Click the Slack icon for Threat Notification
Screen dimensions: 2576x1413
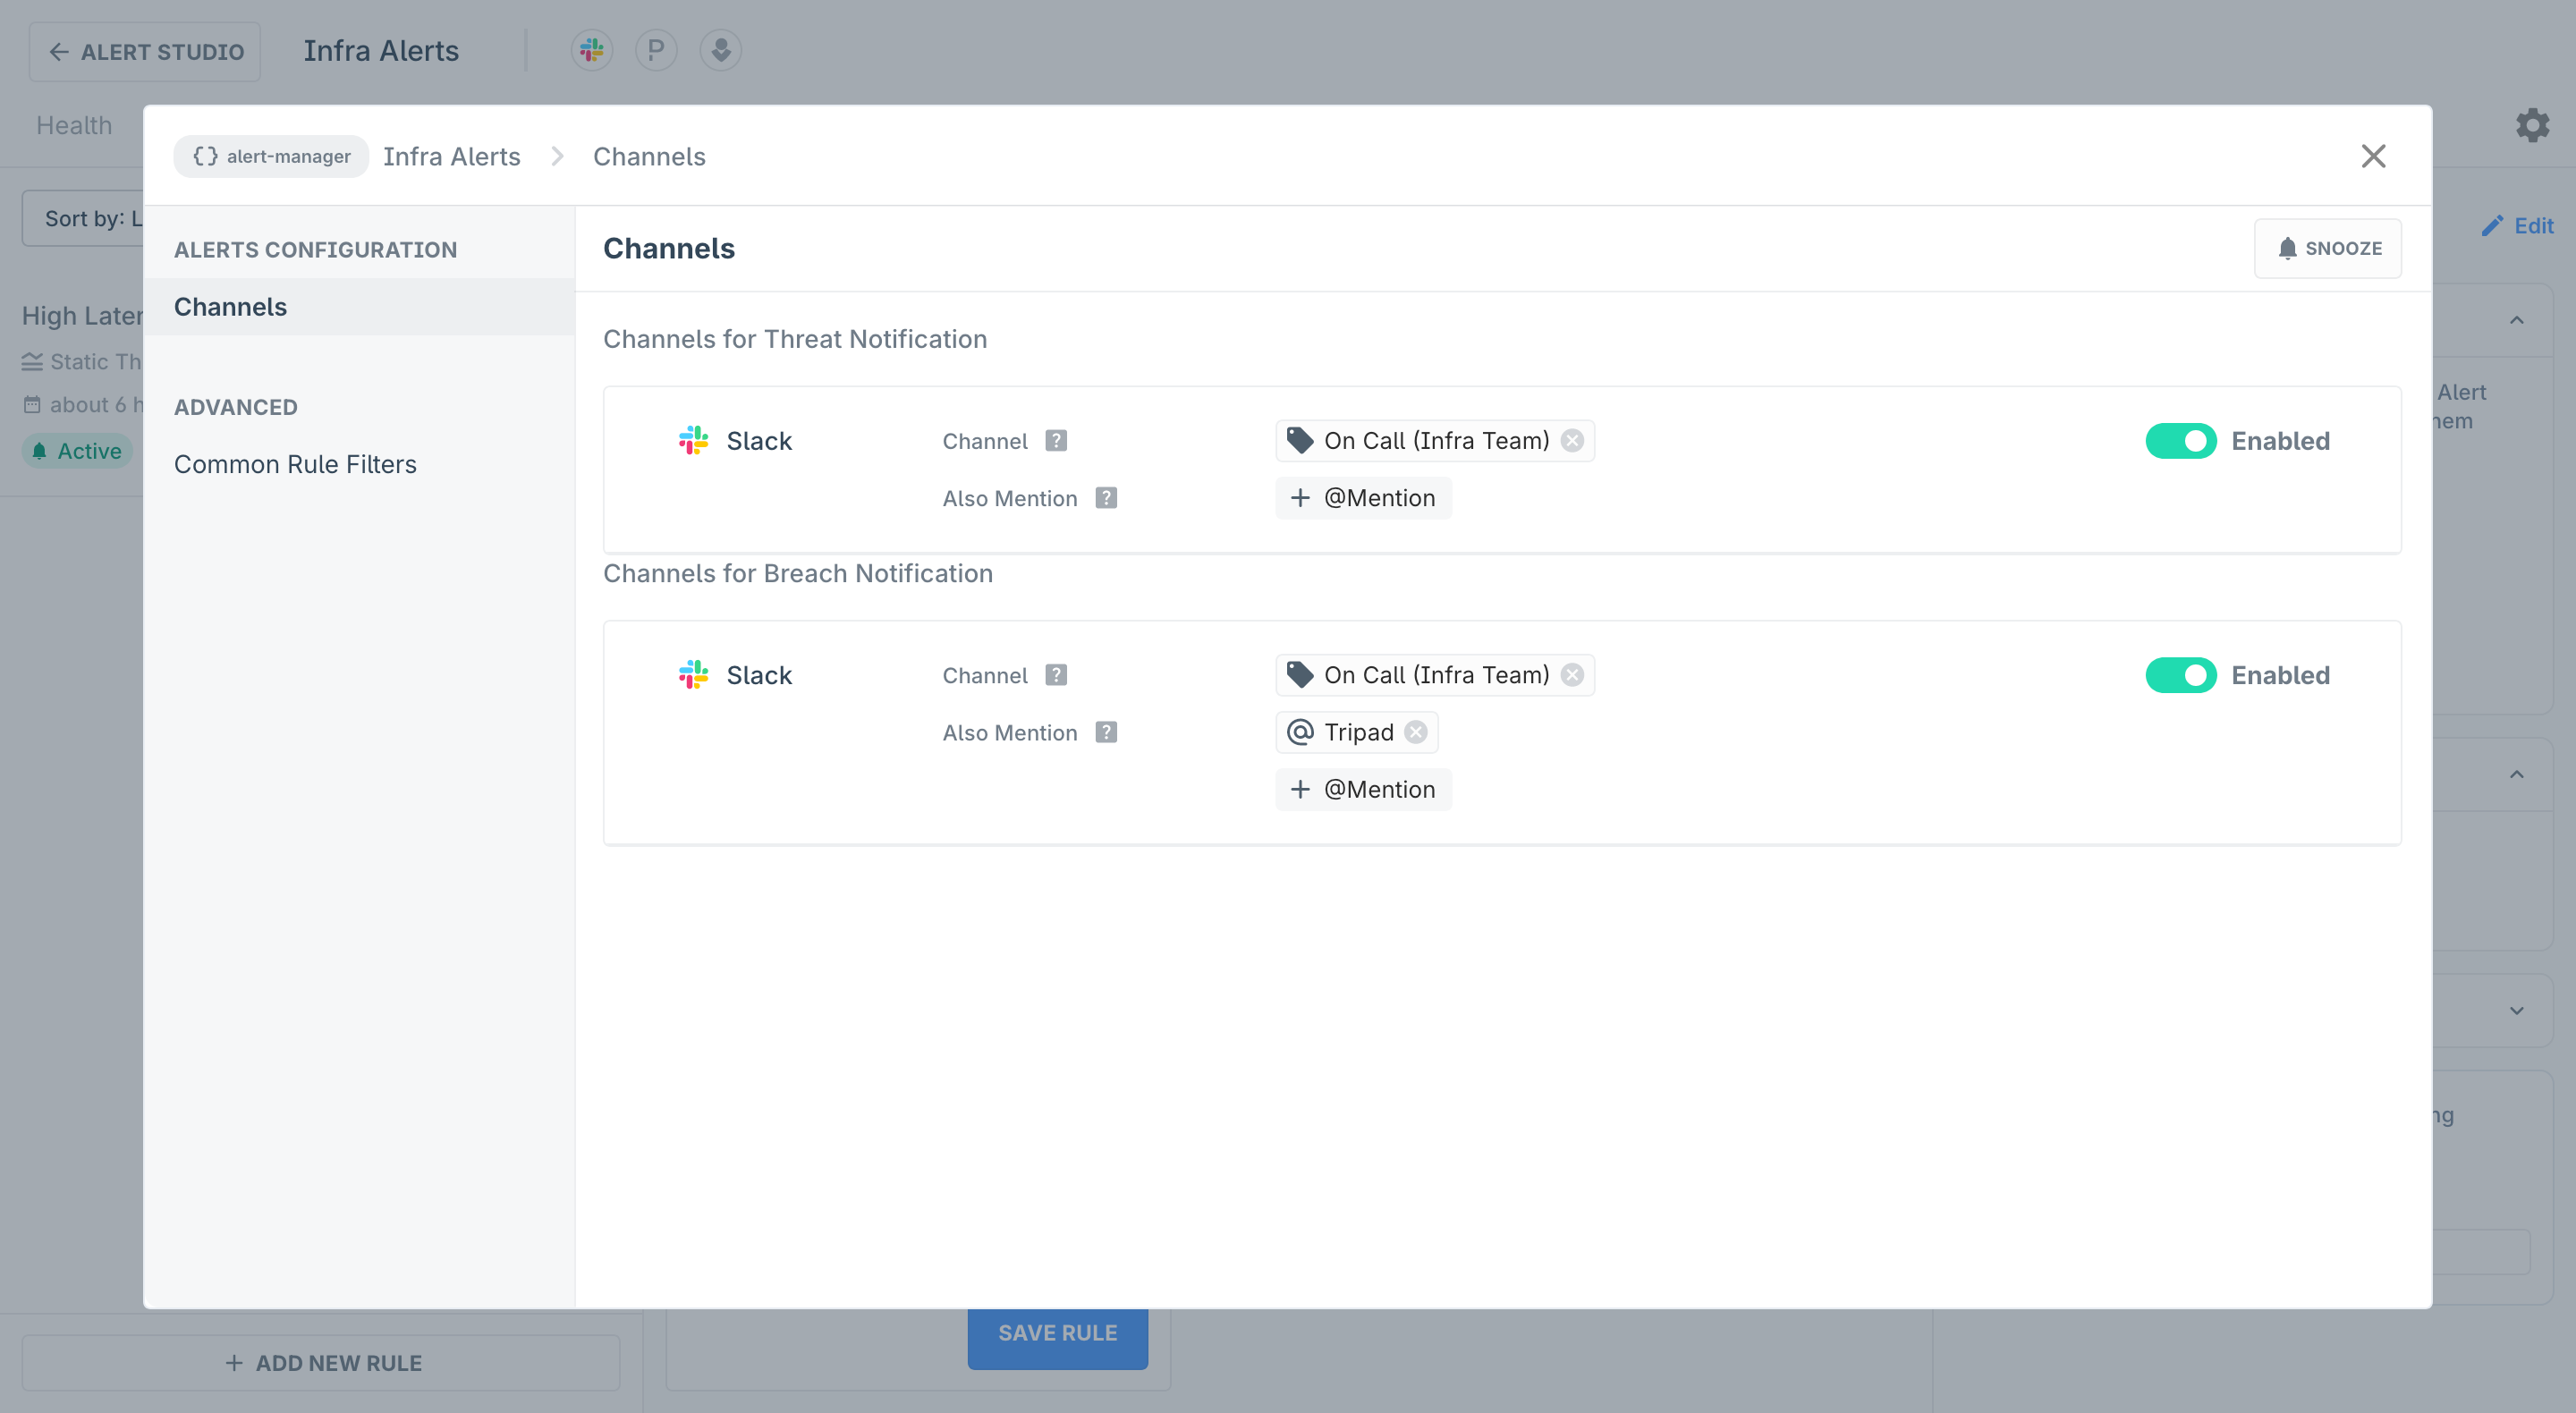coord(694,440)
